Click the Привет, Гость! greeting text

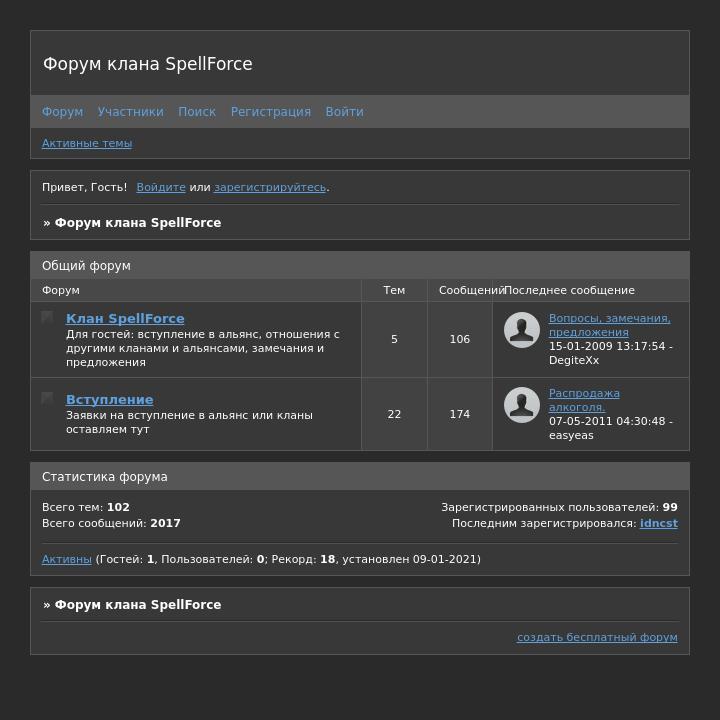click(x=84, y=187)
